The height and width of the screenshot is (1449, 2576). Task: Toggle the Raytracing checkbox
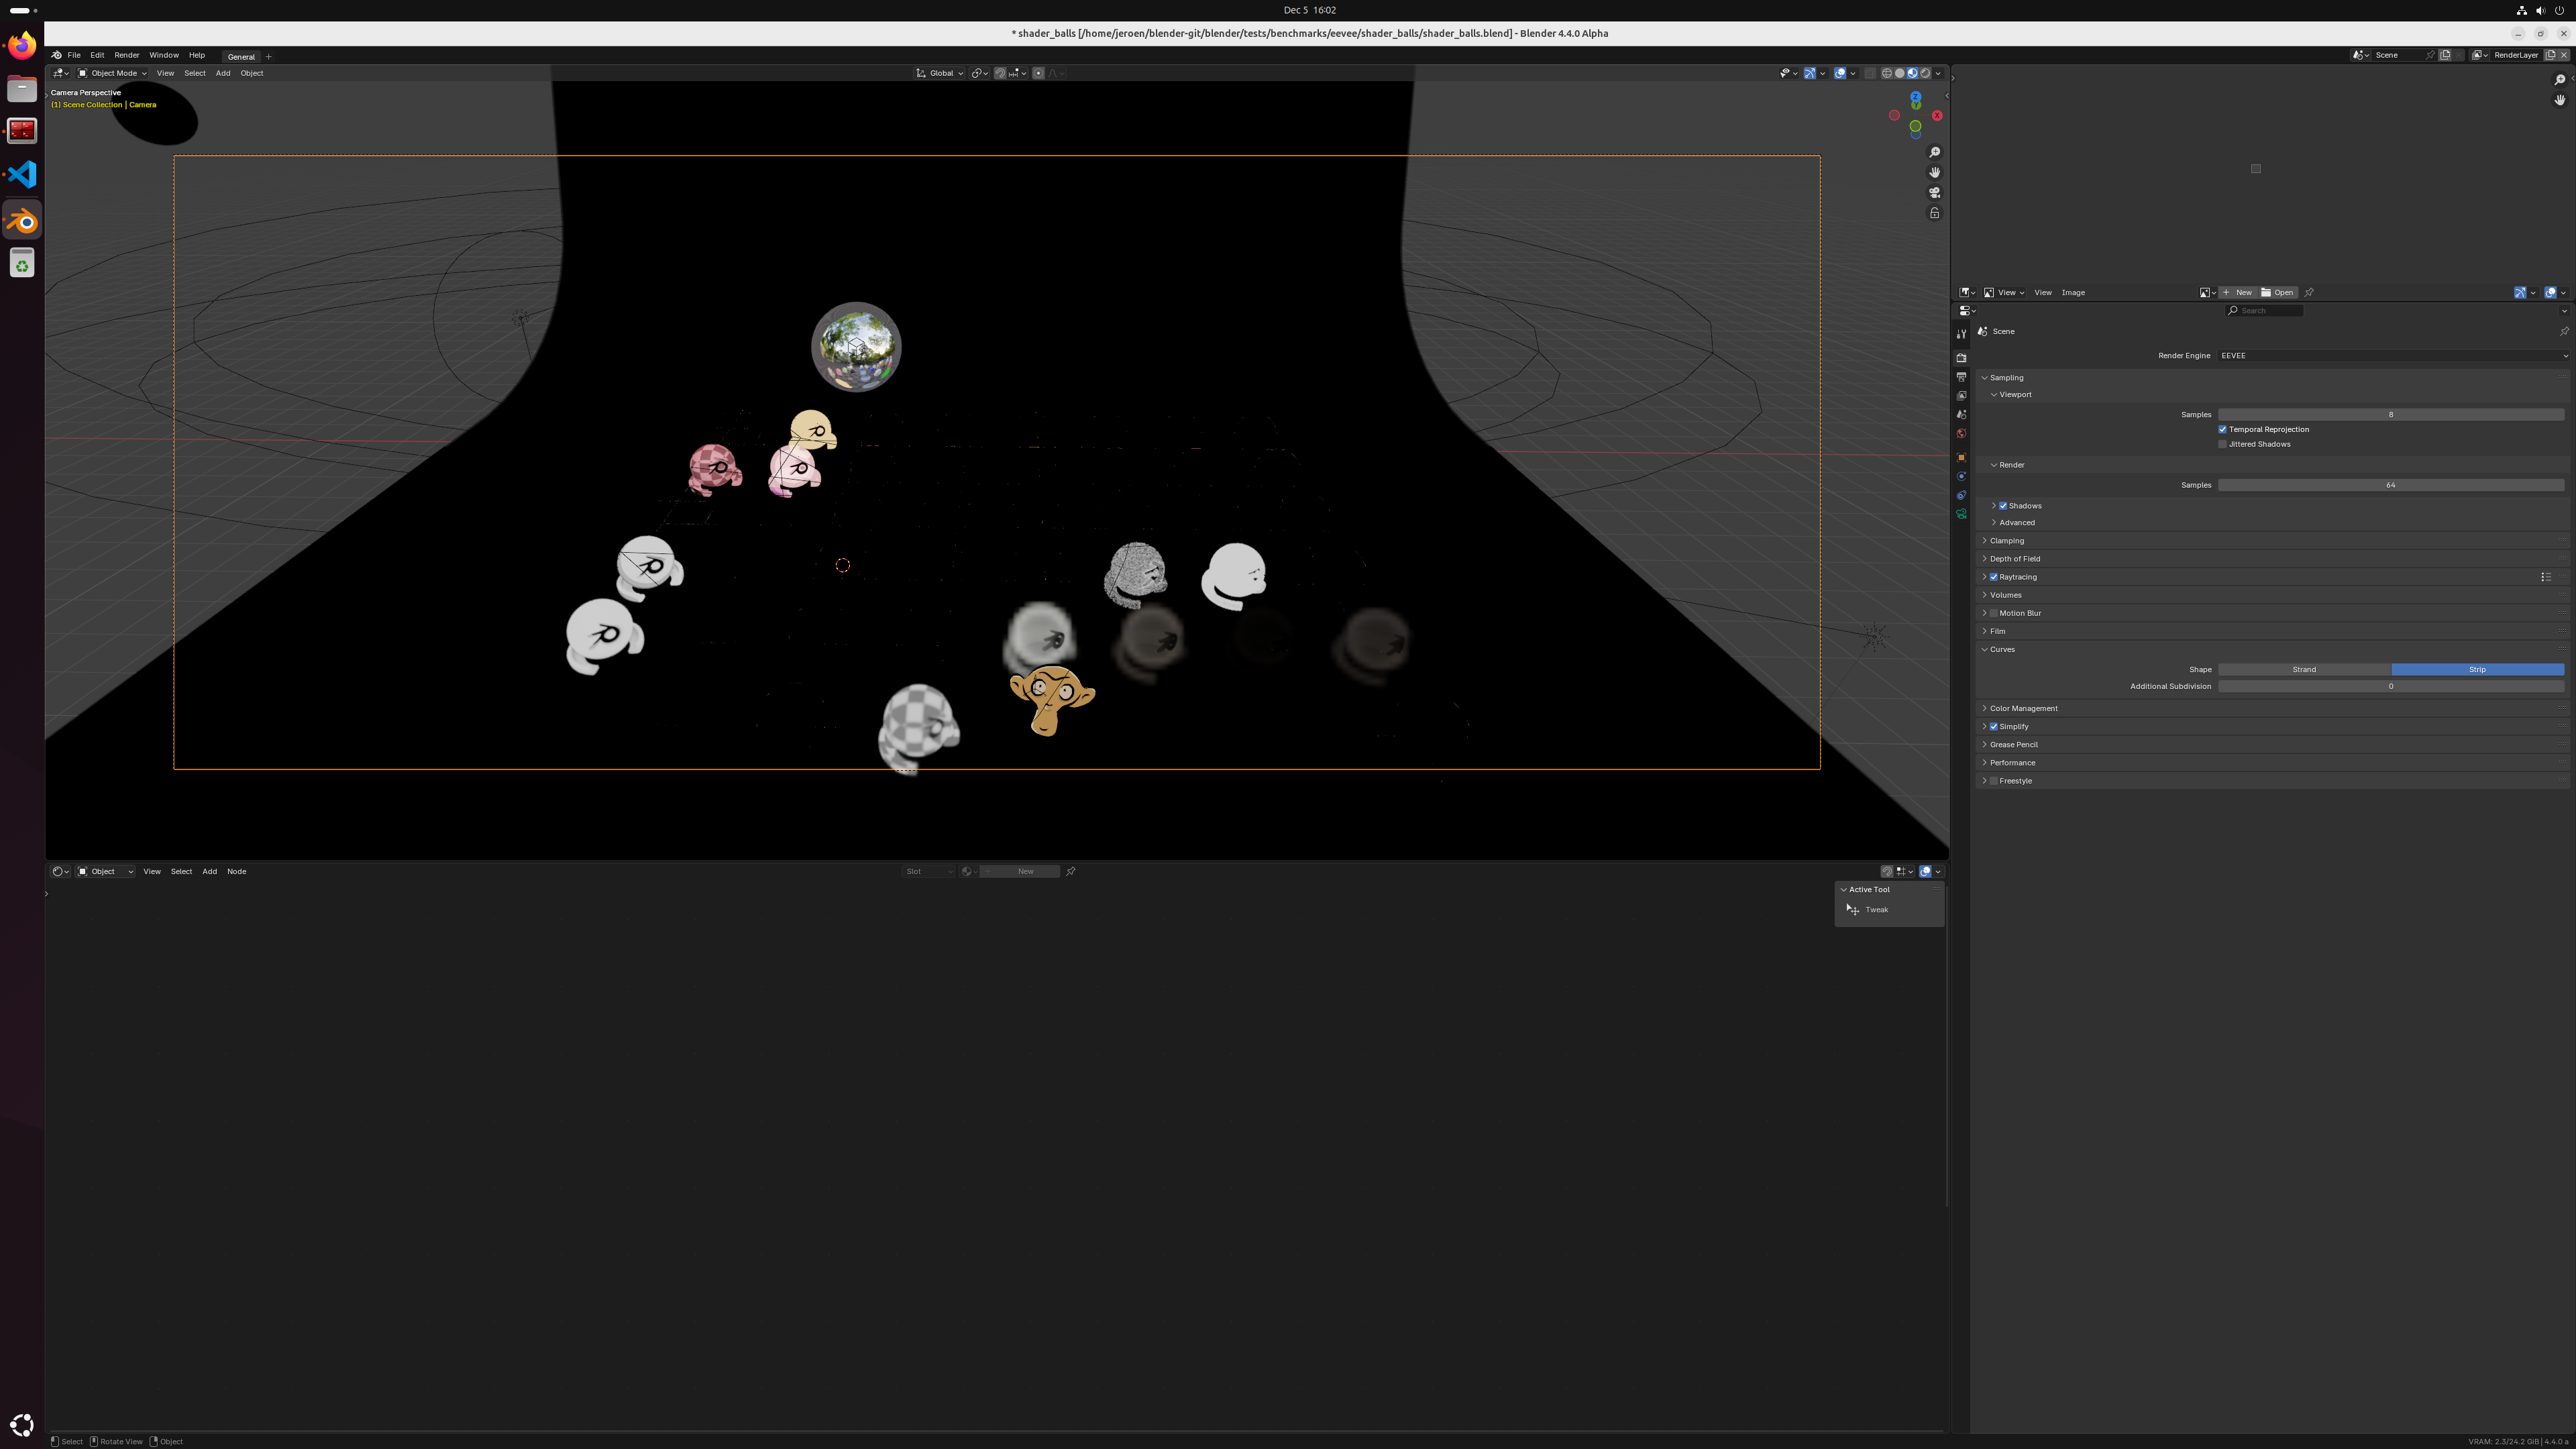coord(1994,577)
